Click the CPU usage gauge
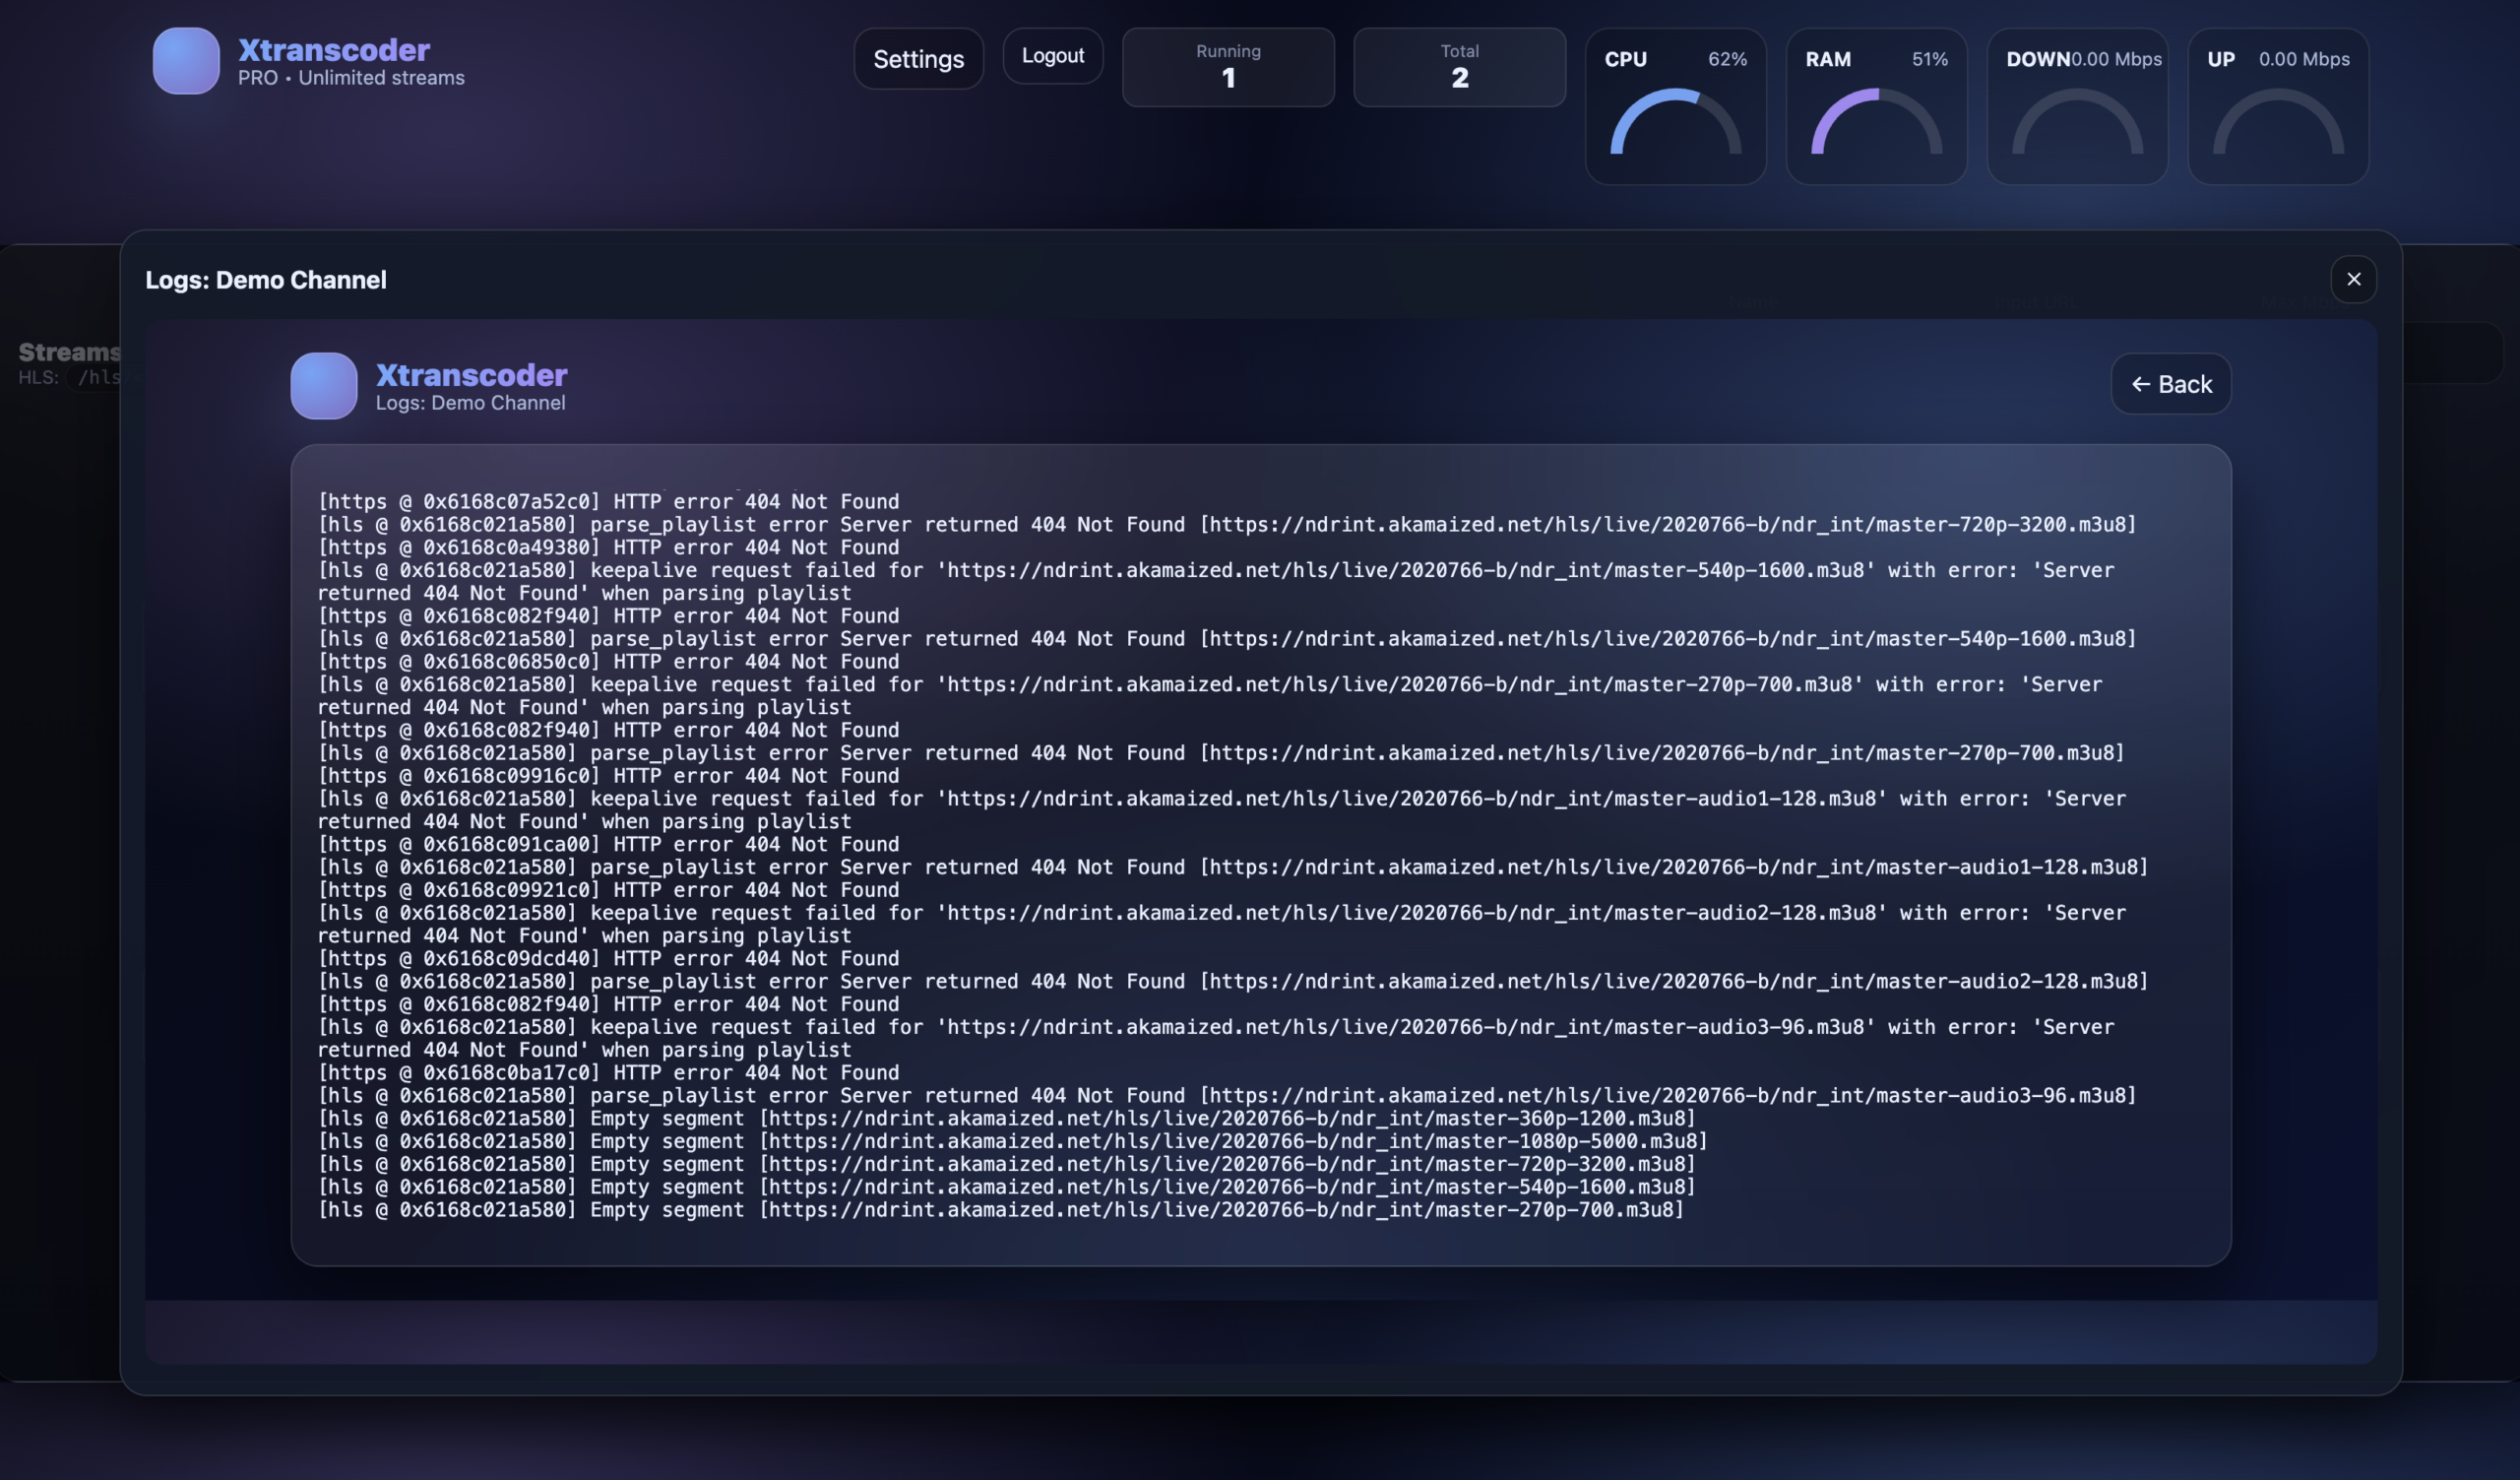This screenshot has width=2520, height=1480. click(1675, 106)
